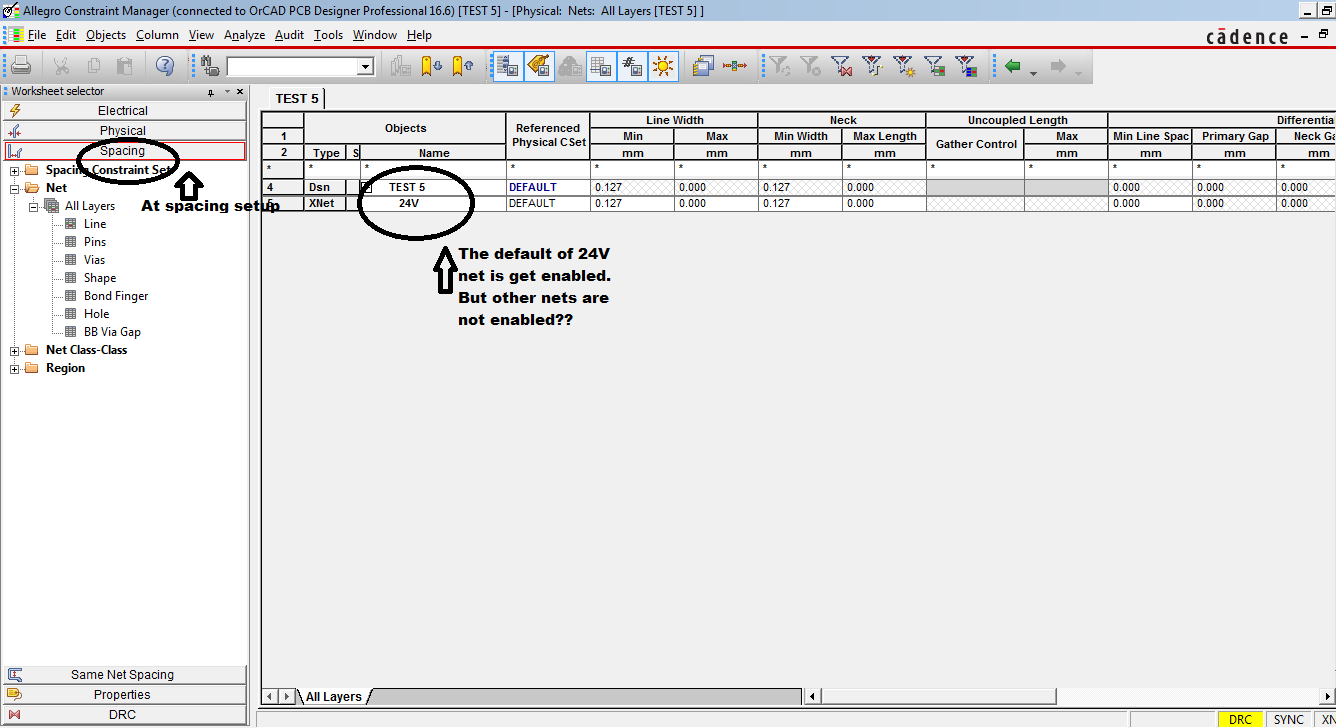
Task: Toggle the Worksheet selector pin
Action: pos(211,92)
